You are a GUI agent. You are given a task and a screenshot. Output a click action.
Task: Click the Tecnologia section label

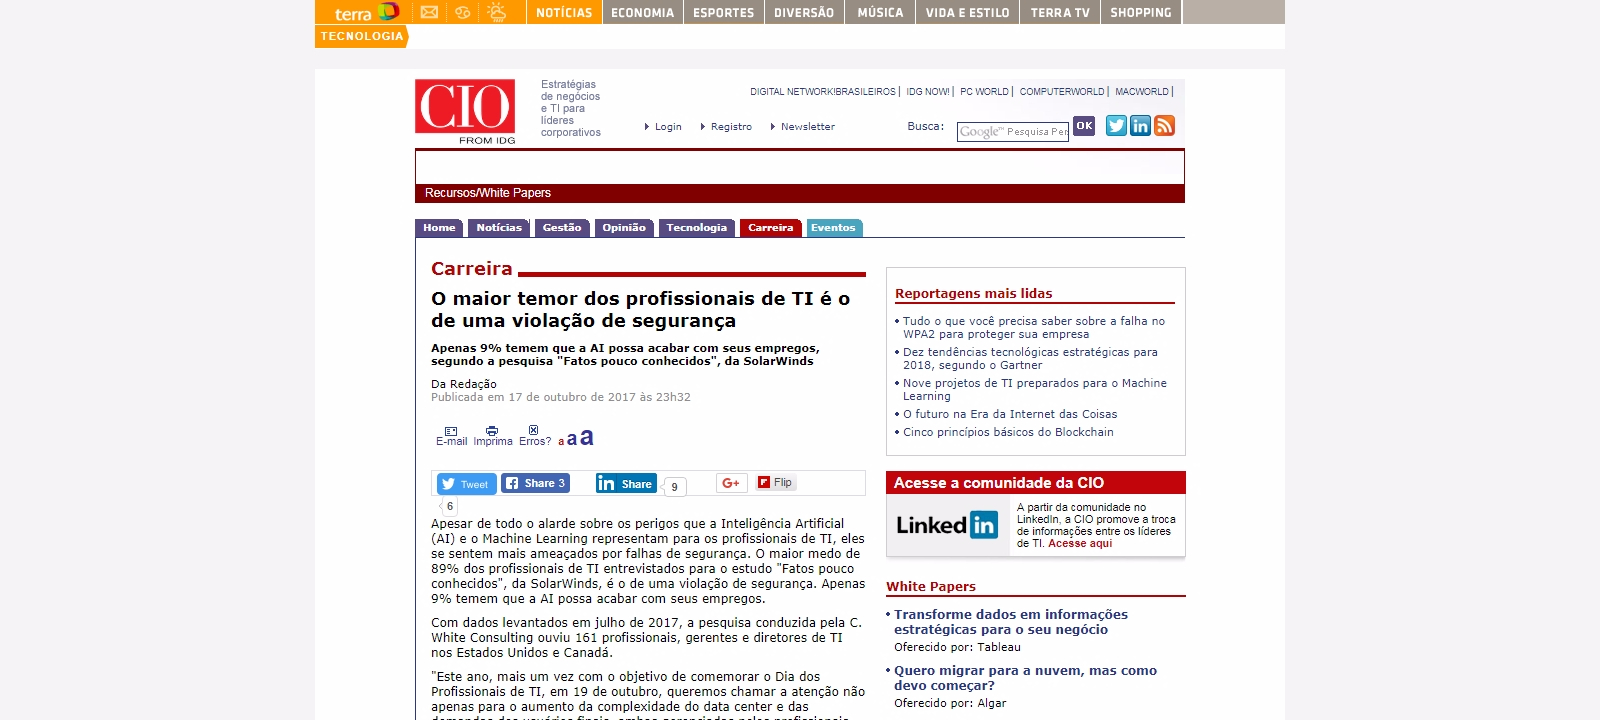(361, 36)
